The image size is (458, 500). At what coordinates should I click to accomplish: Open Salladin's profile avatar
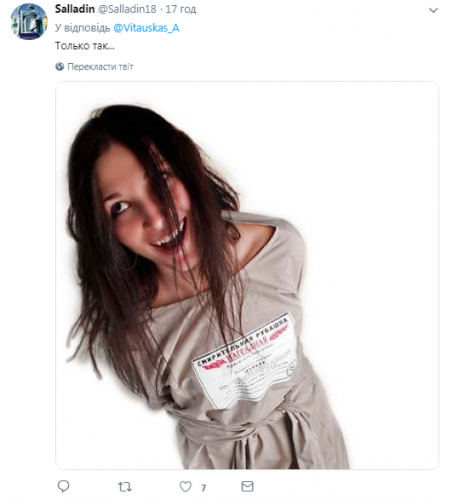coord(29,22)
